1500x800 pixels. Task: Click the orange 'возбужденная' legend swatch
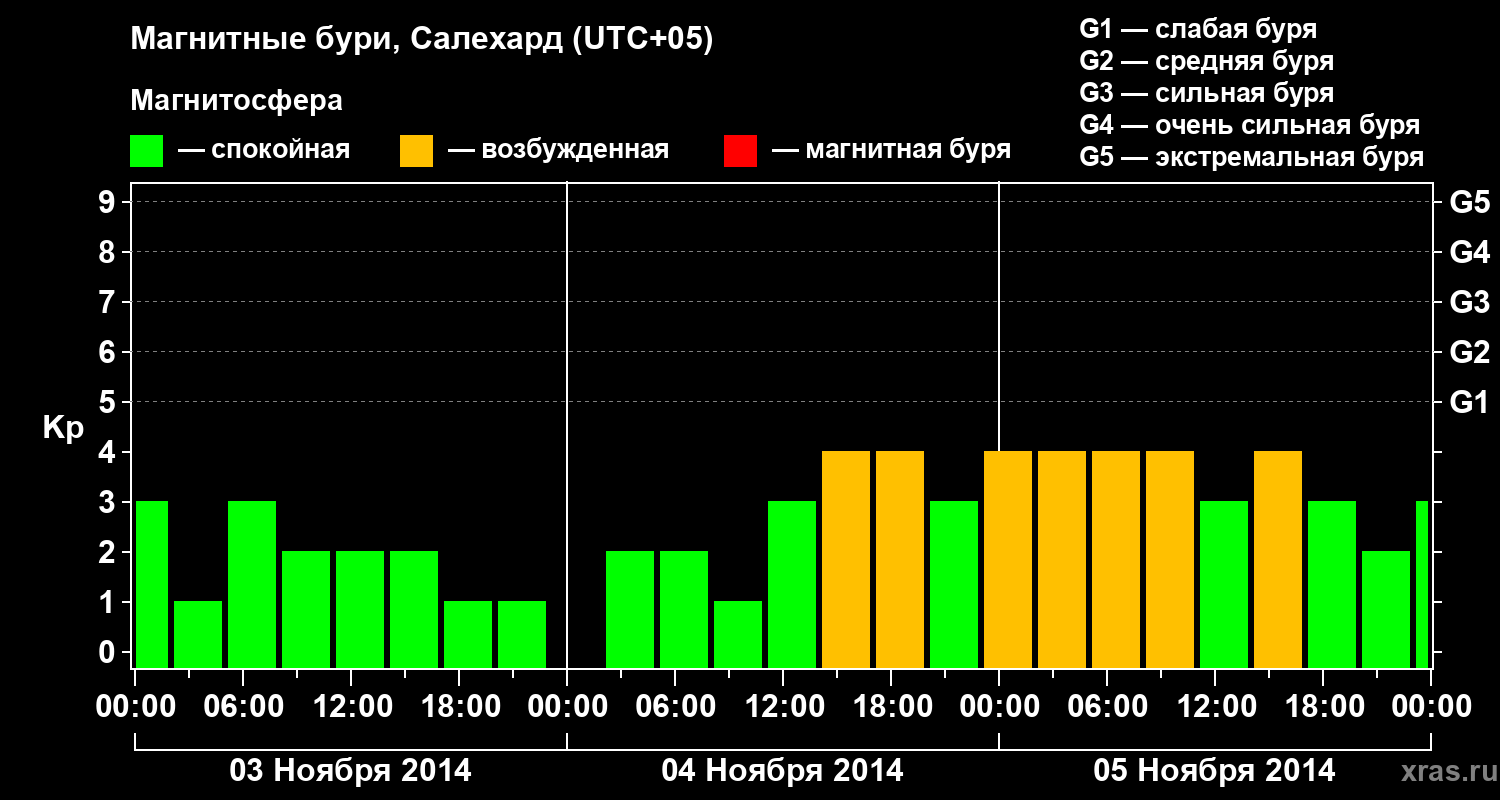[x=417, y=151]
